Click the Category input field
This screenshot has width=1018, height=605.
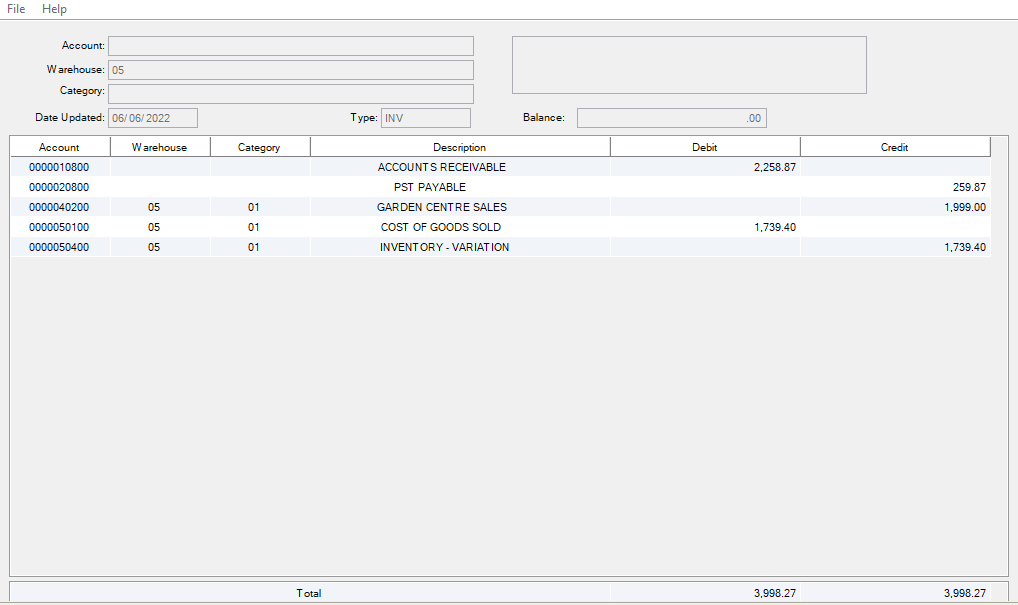pos(290,94)
